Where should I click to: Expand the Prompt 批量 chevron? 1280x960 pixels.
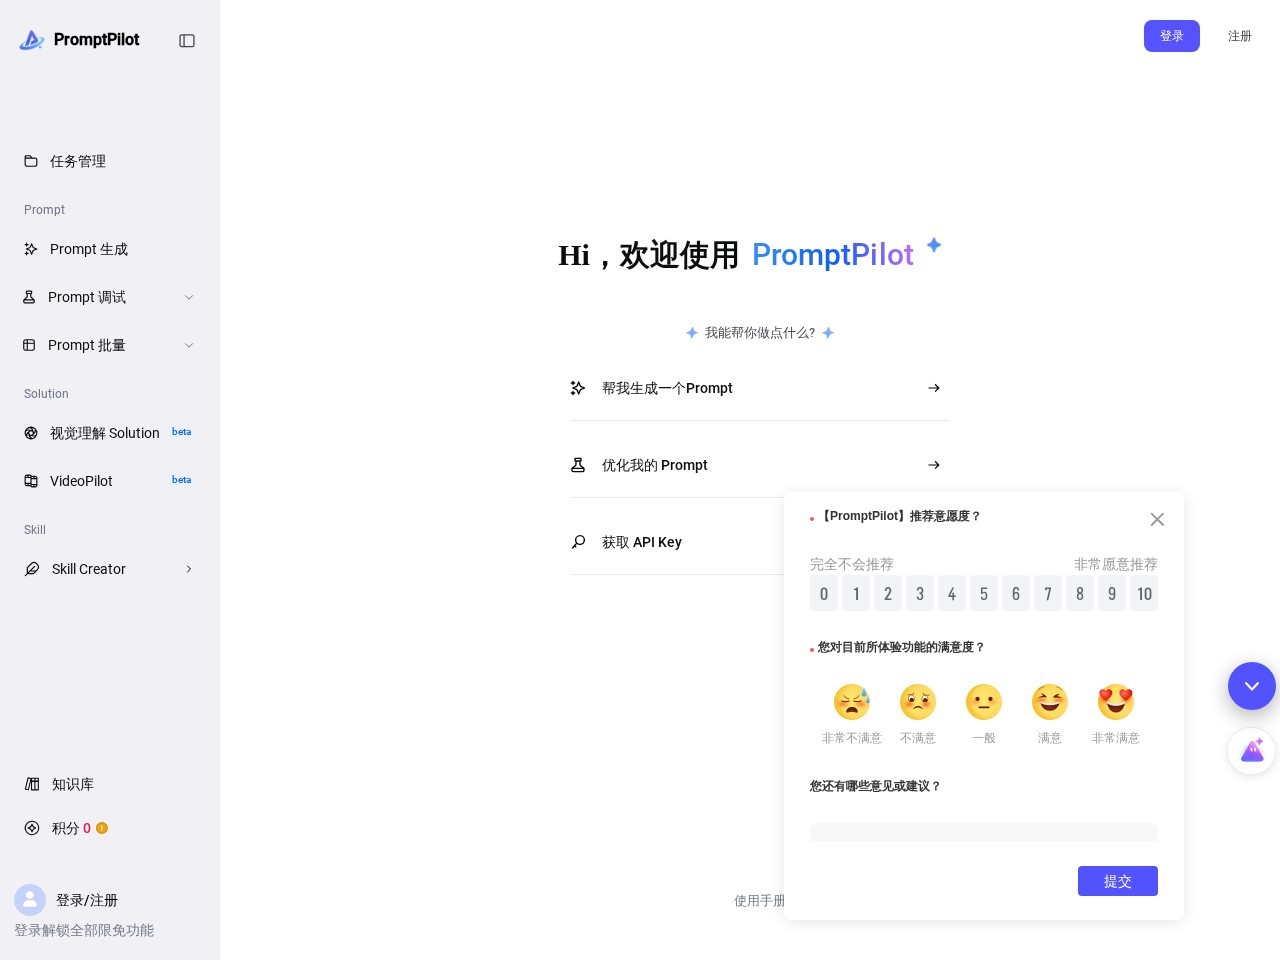pos(189,345)
